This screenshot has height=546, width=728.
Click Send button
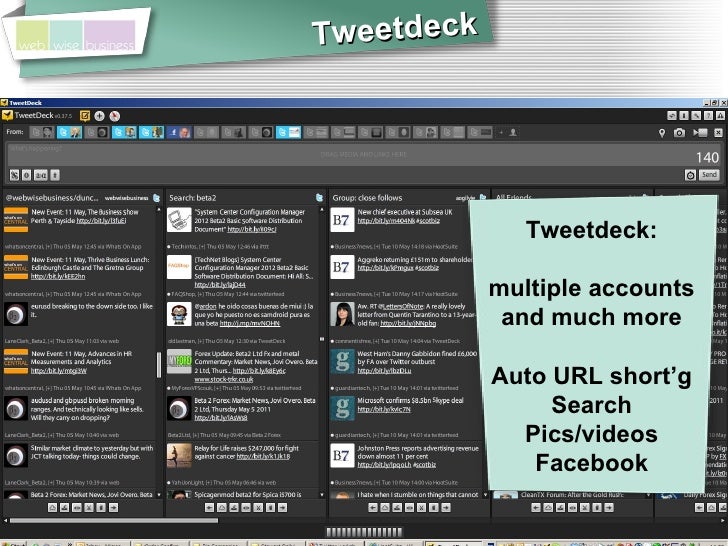pos(709,175)
